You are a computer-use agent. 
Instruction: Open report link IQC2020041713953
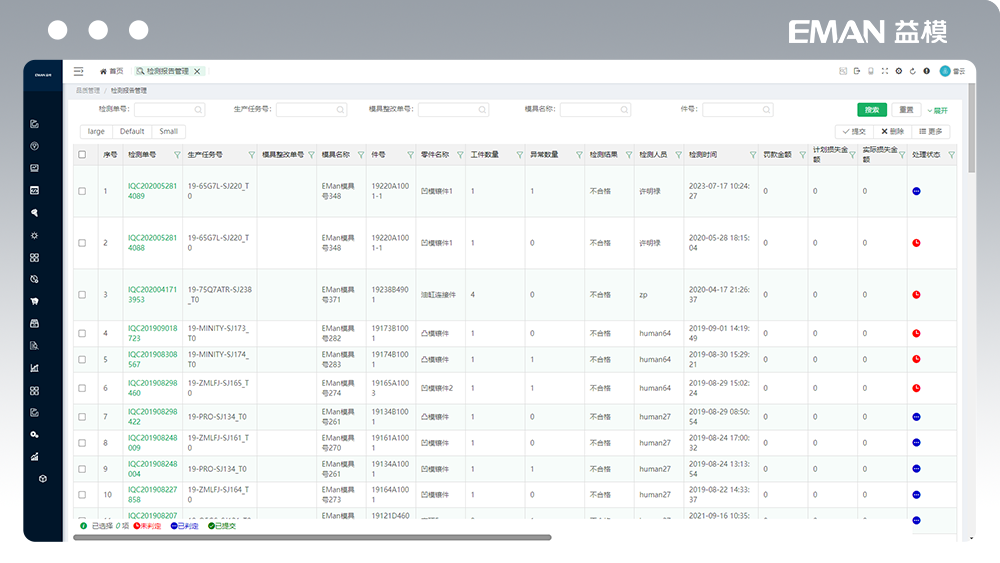(x=152, y=294)
